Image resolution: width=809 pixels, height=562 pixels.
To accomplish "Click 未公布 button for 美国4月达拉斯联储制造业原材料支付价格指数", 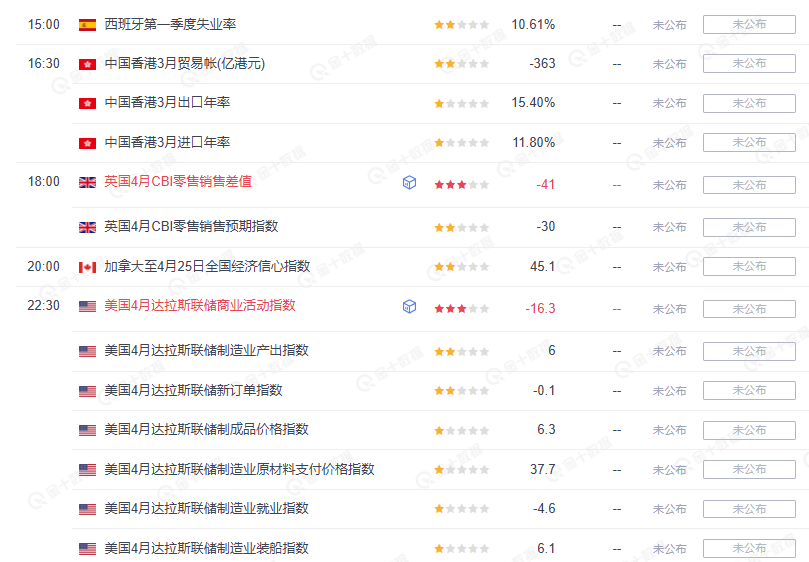I will pyautogui.click(x=749, y=469).
